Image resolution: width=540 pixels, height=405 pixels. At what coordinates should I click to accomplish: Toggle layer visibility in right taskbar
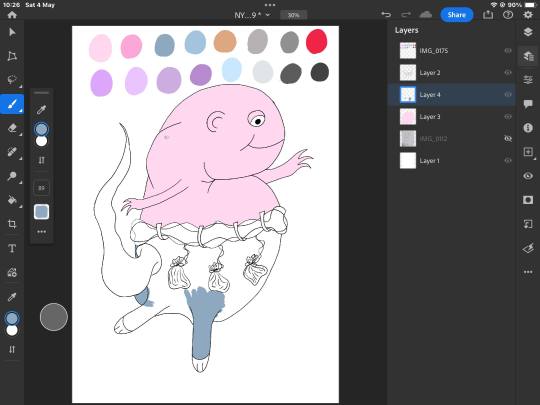point(528,176)
